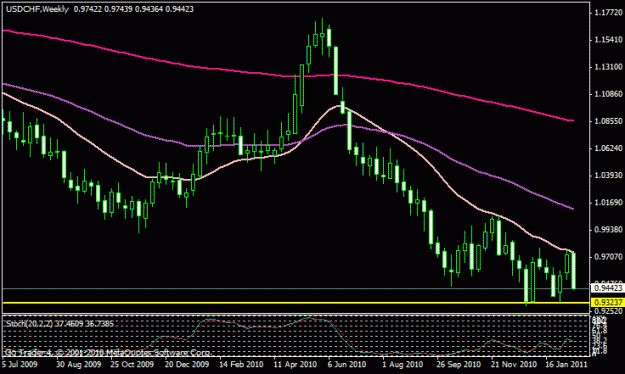Click the 1.15410 price axis label
Screen dimensions: 625x374
pyautogui.click(x=608, y=40)
